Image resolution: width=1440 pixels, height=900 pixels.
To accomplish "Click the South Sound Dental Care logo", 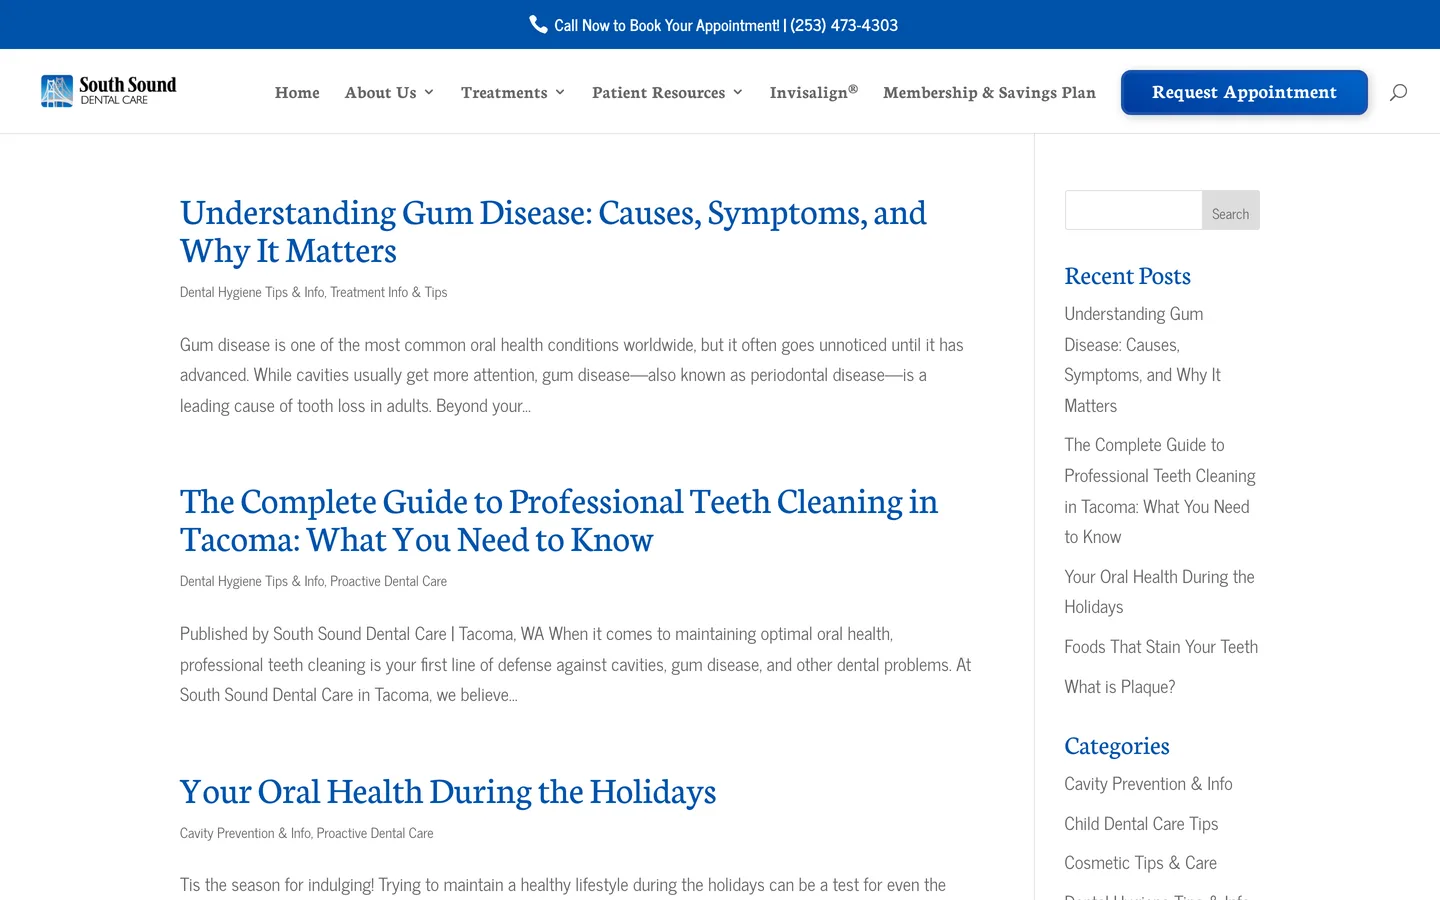I will (x=108, y=91).
